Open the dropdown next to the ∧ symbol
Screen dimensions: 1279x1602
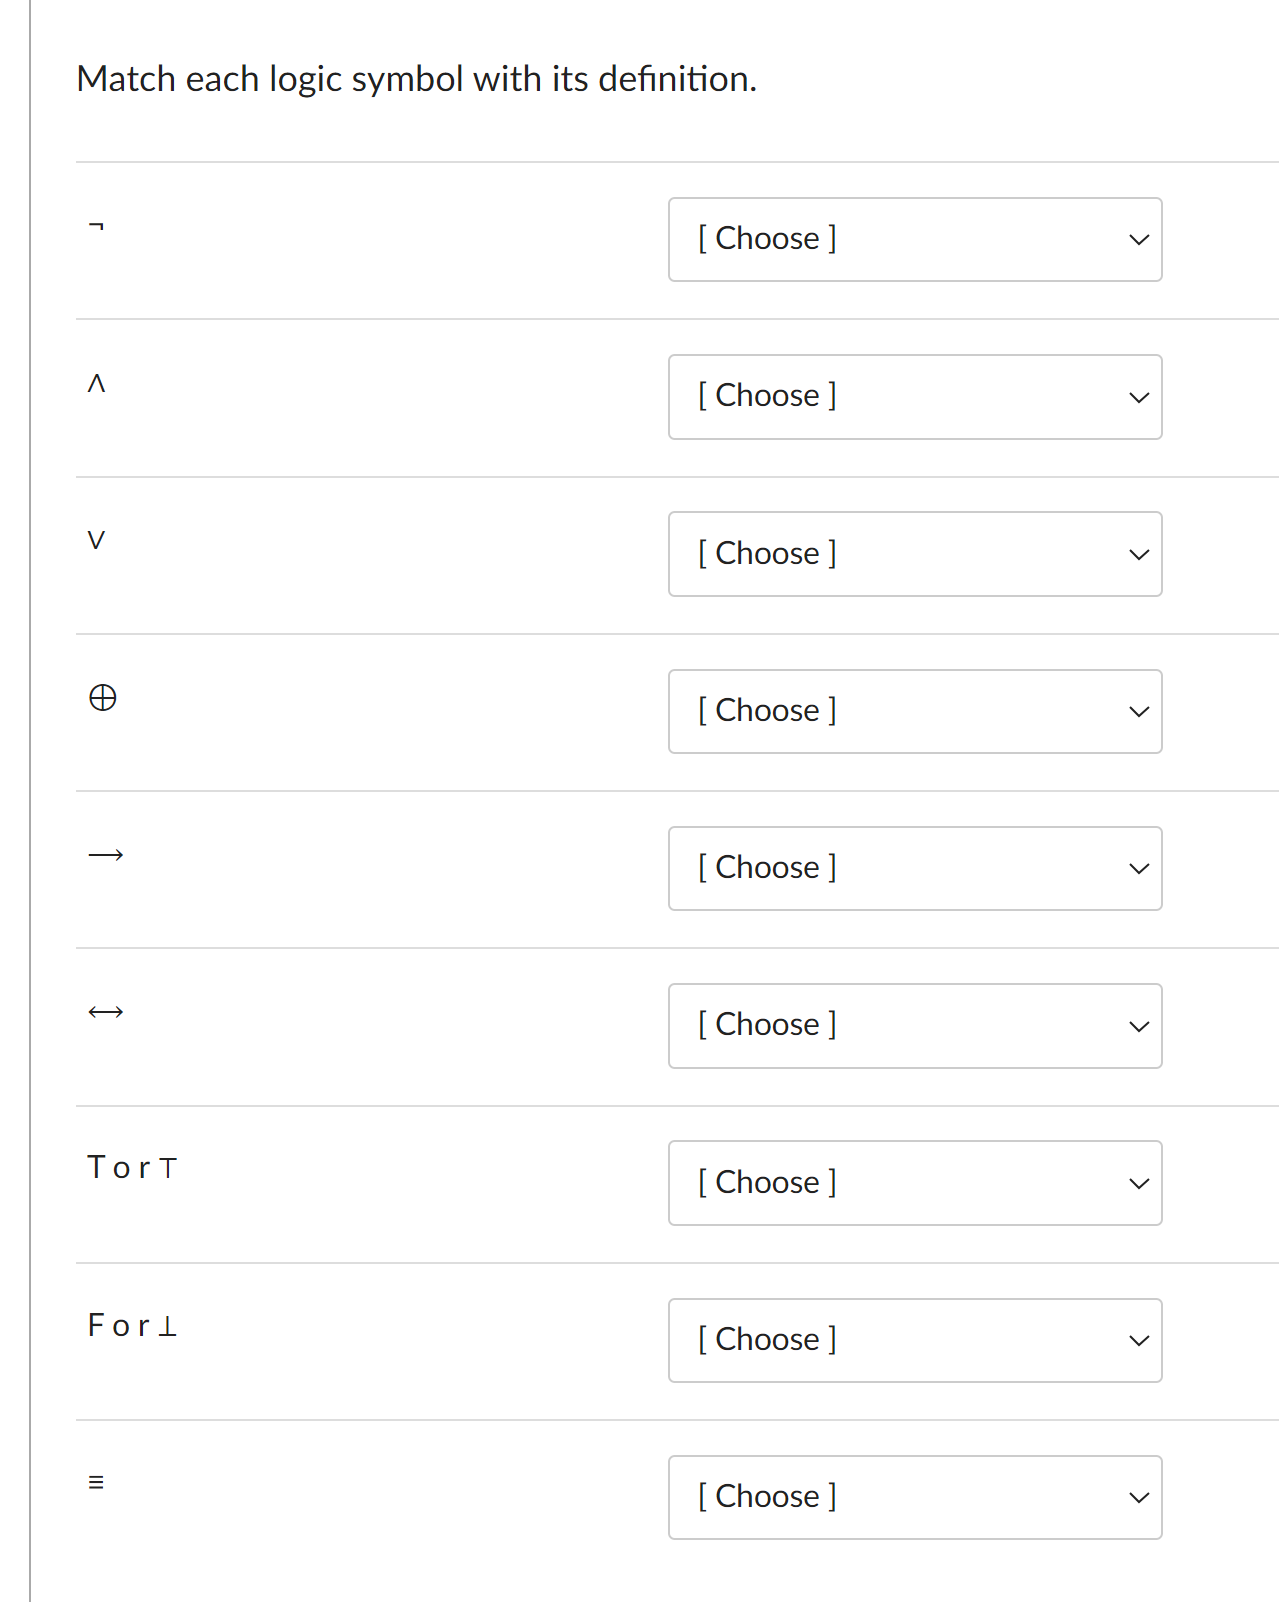(x=914, y=397)
